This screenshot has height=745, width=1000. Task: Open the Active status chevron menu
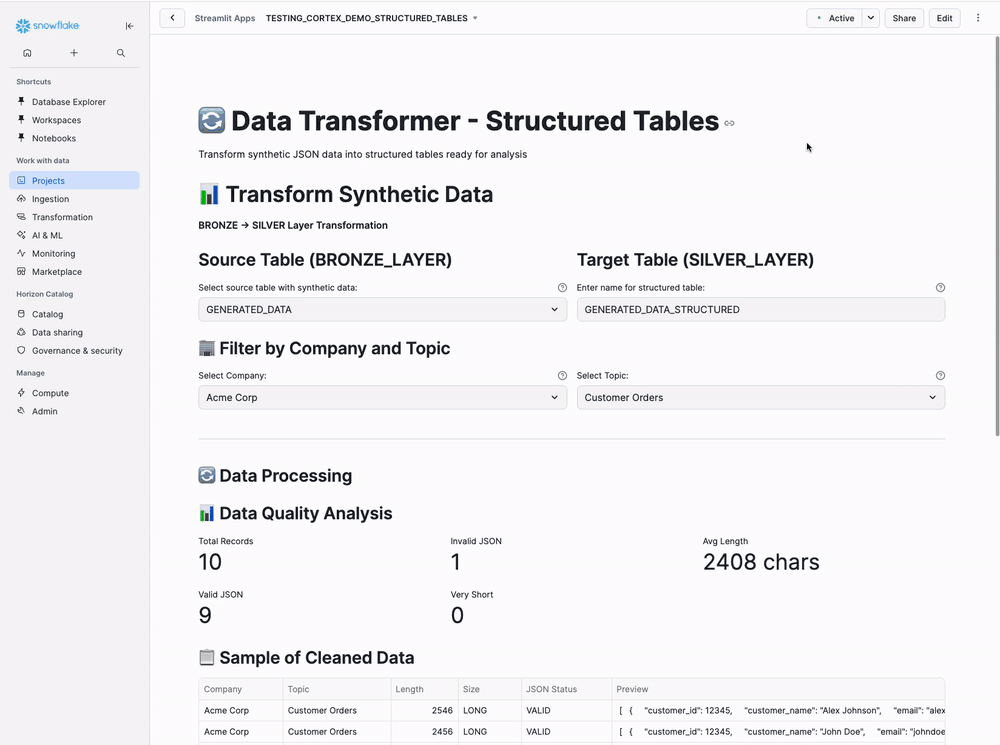(x=869, y=17)
